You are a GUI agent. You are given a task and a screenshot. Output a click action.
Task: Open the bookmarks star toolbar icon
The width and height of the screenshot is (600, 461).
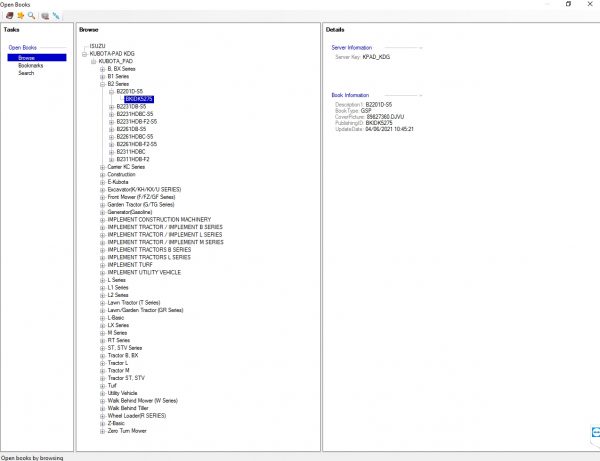[x=21, y=16]
